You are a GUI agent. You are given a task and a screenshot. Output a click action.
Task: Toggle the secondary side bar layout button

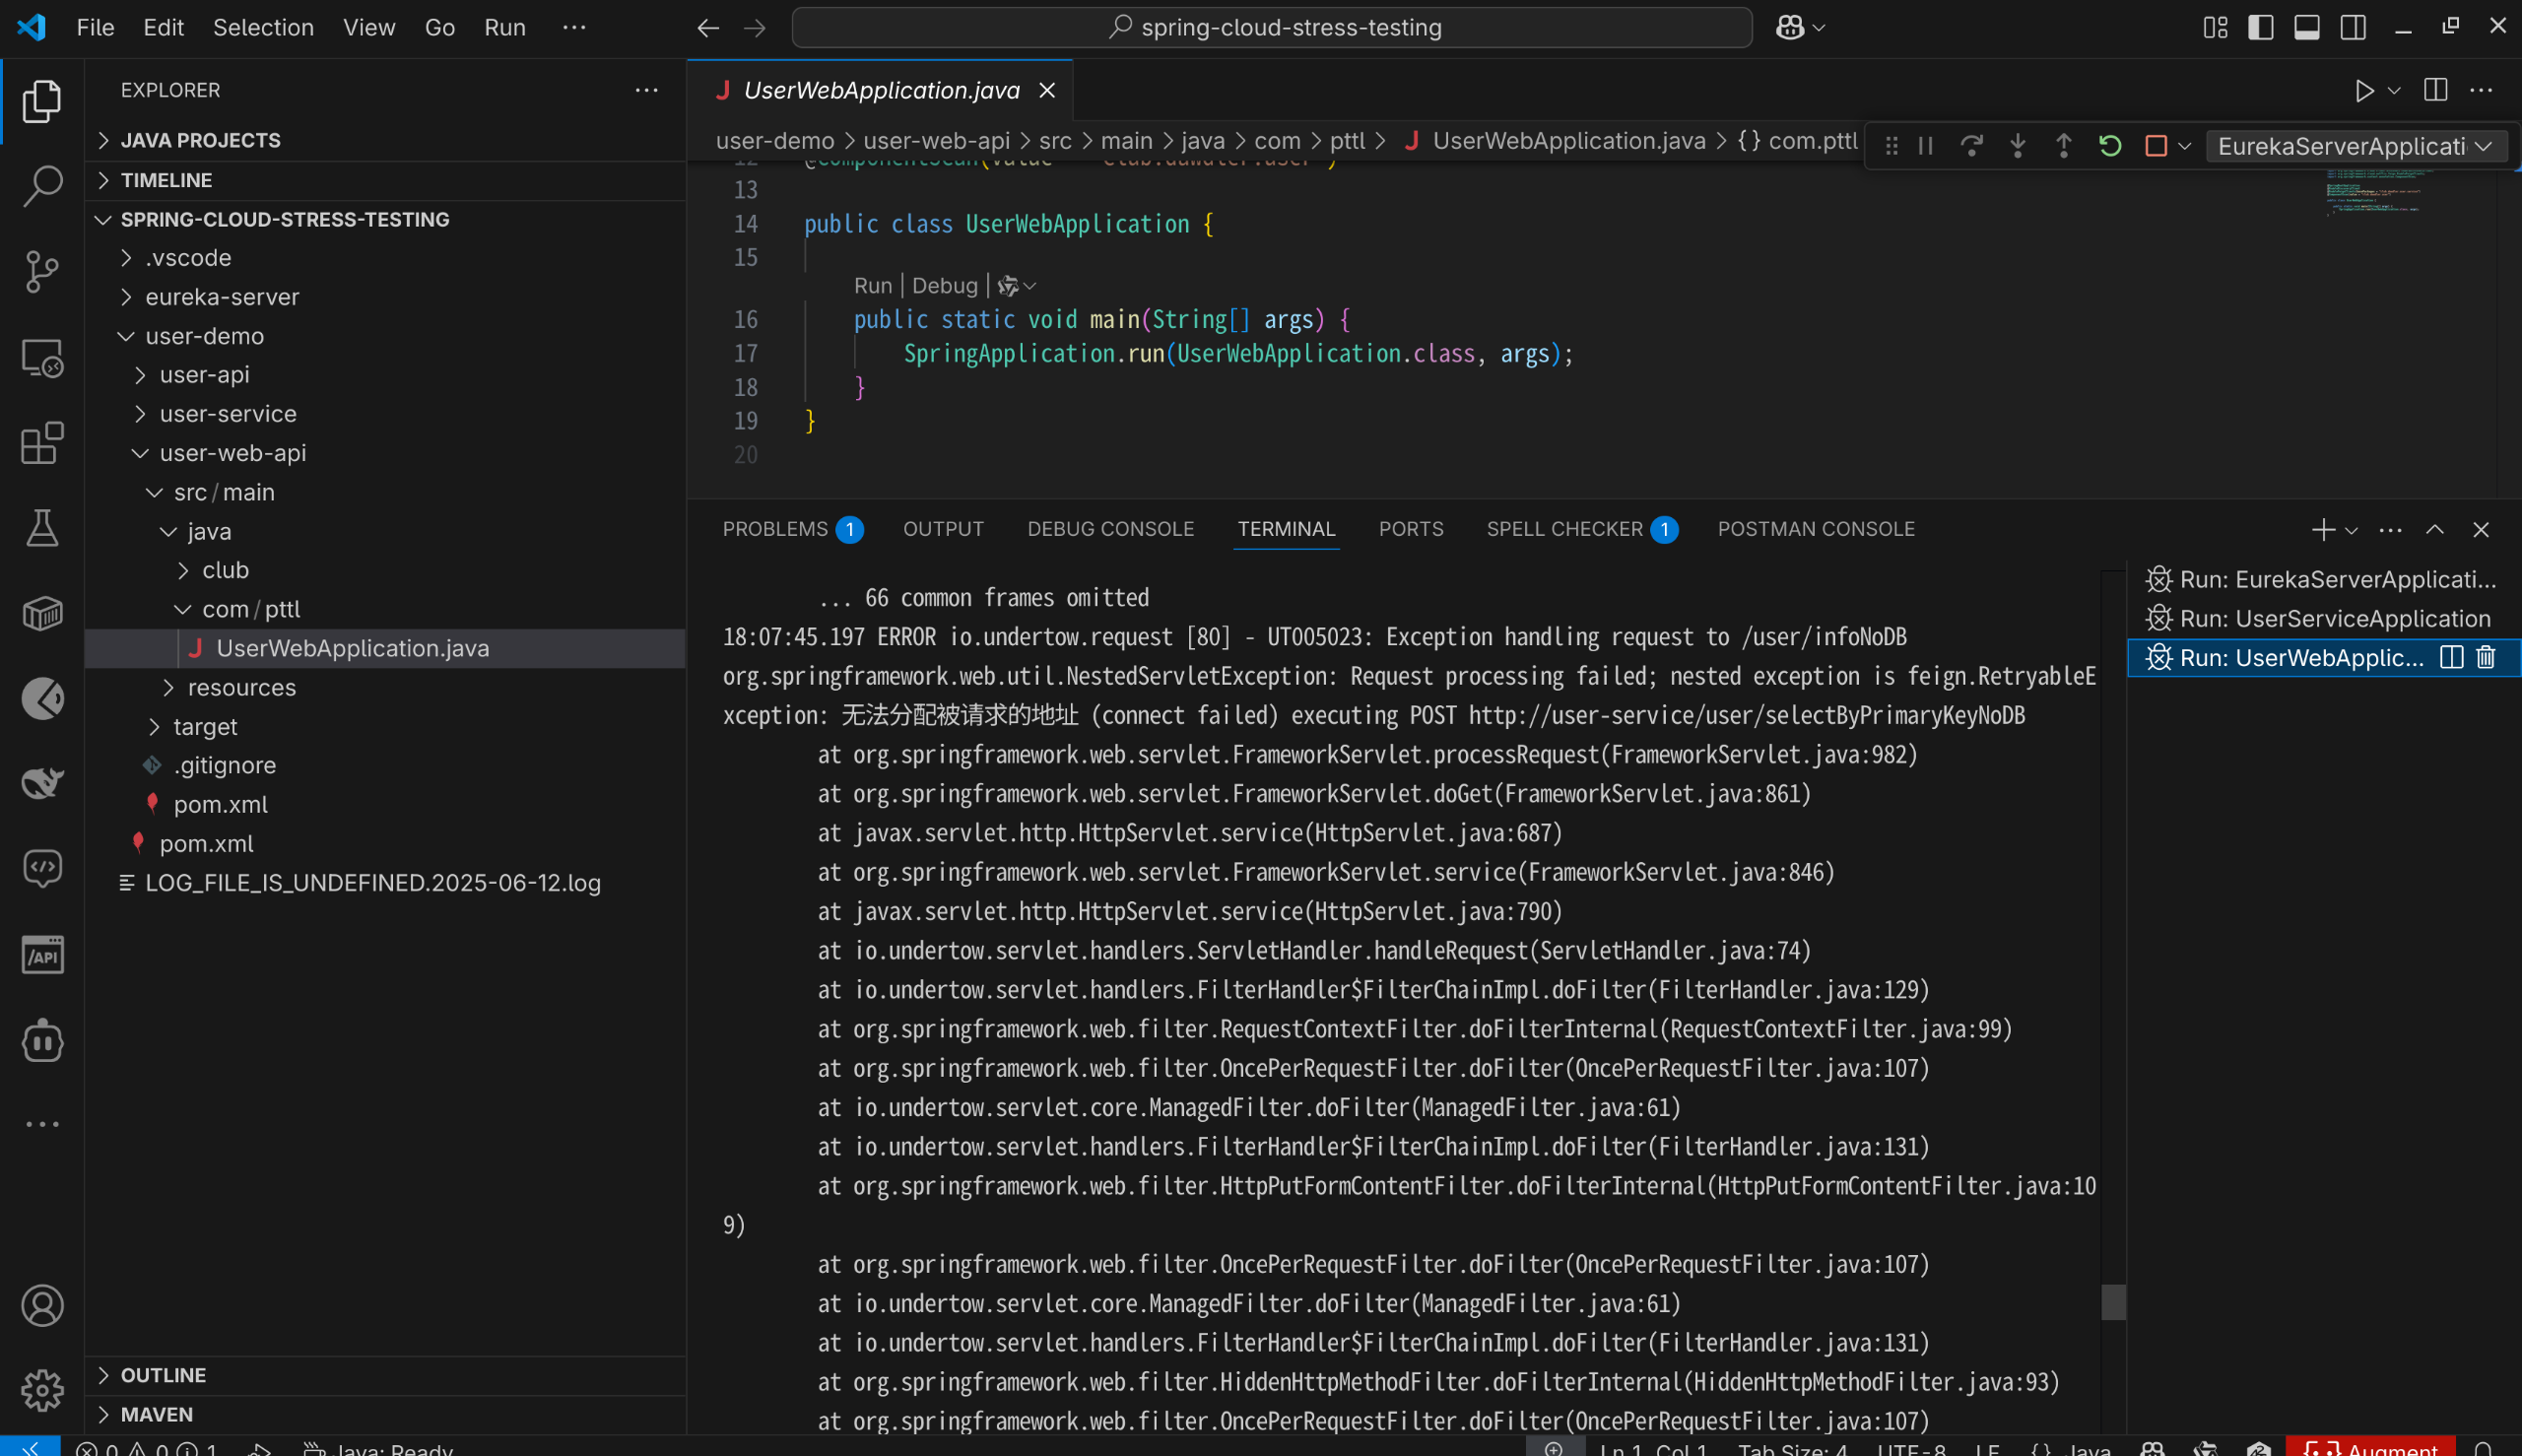pos(2353,28)
